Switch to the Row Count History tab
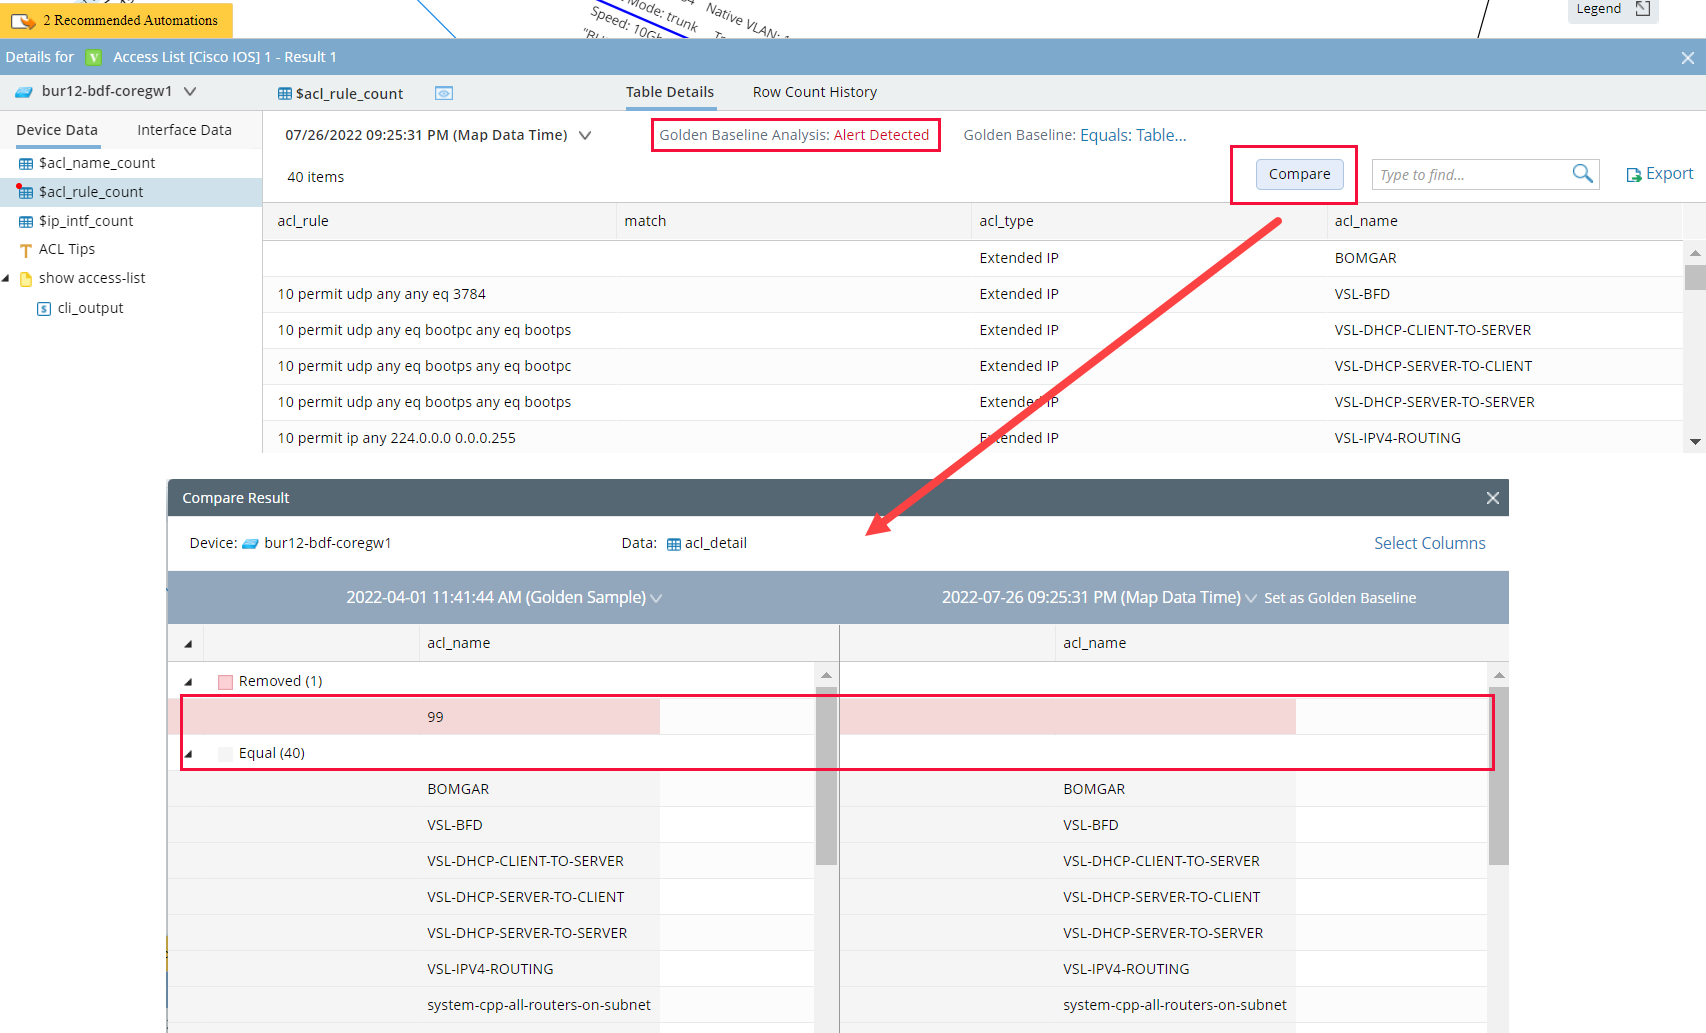Viewport: 1706px width, 1033px height. pyautogui.click(x=815, y=92)
